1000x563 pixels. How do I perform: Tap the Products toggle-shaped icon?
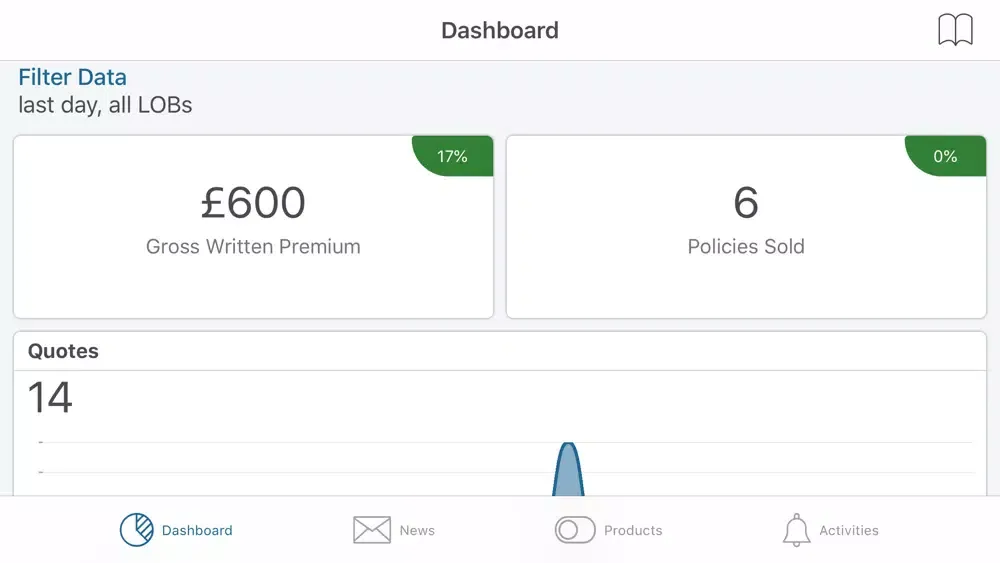[x=575, y=530]
